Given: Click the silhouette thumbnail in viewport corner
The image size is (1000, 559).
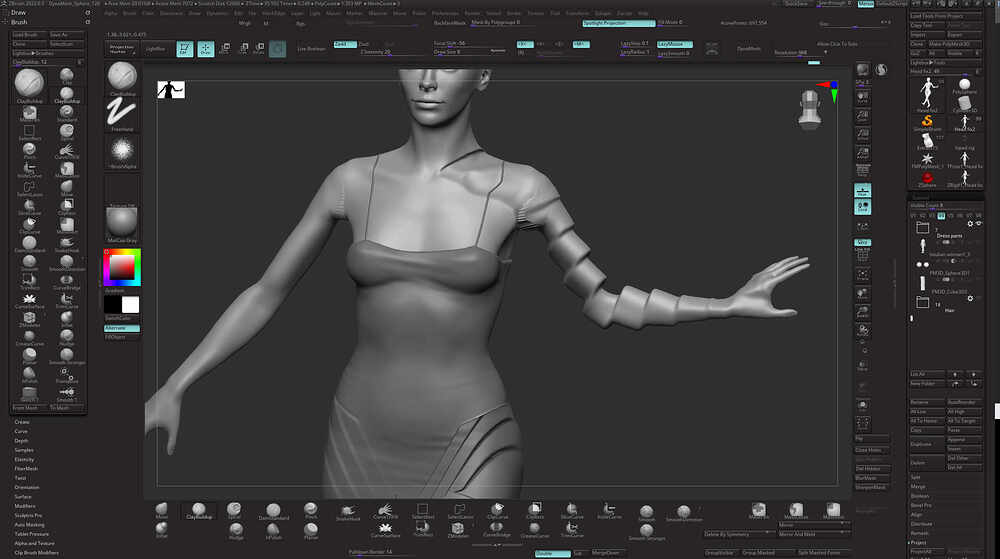Looking at the screenshot, I should tap(171, 90).
